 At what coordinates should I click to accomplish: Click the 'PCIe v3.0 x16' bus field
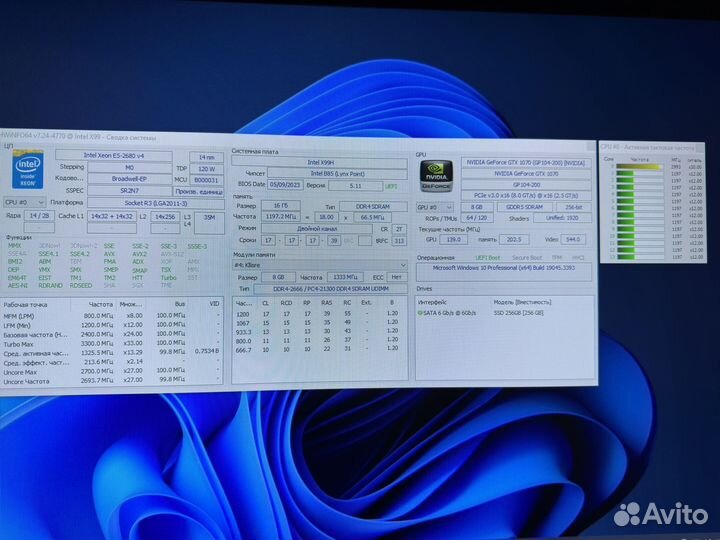(x=526, y=196)
